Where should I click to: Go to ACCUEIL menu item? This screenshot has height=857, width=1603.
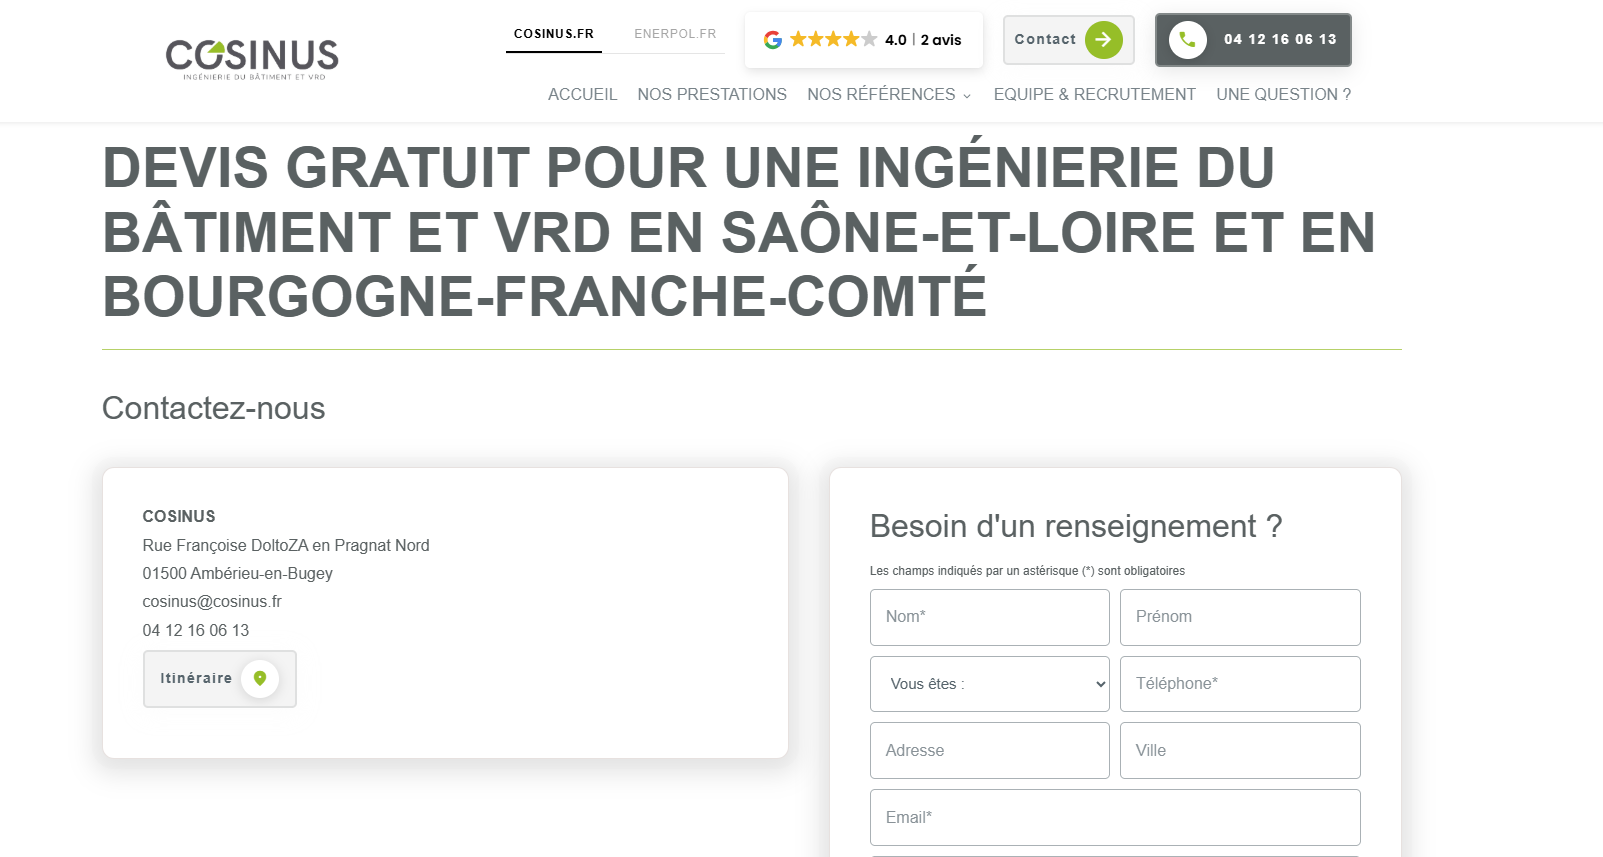point(583,94)
